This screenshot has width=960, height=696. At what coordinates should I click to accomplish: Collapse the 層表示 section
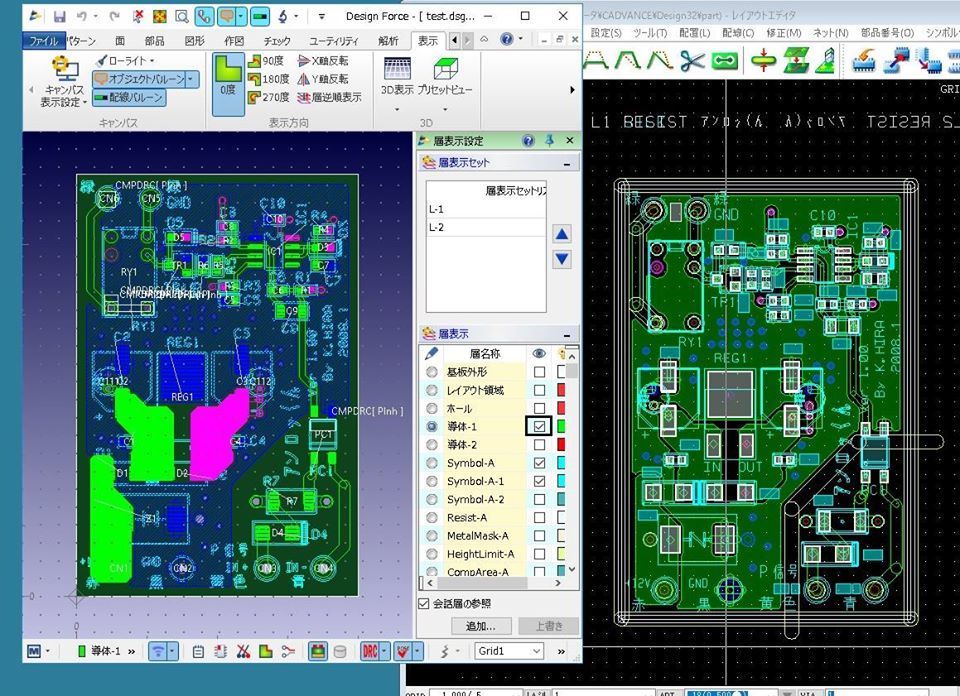[567, 335]
